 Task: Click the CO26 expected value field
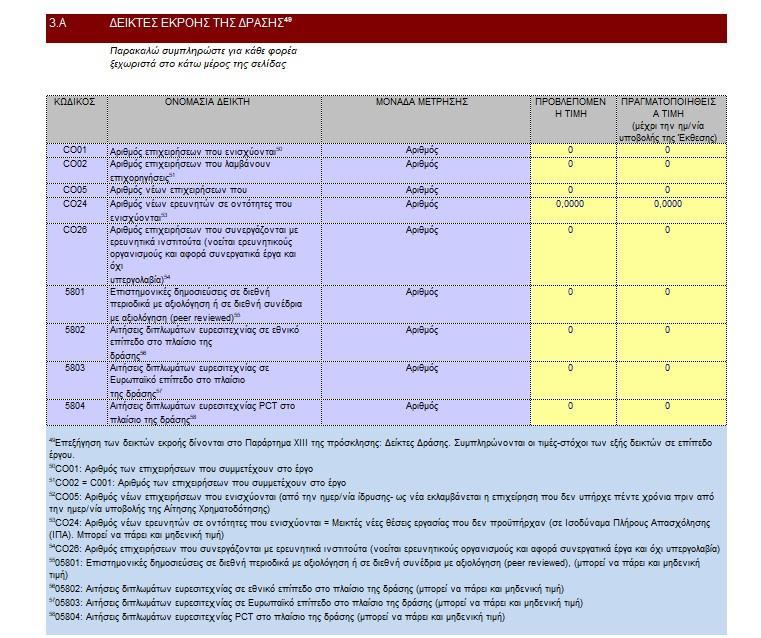(x=573, y=254)
